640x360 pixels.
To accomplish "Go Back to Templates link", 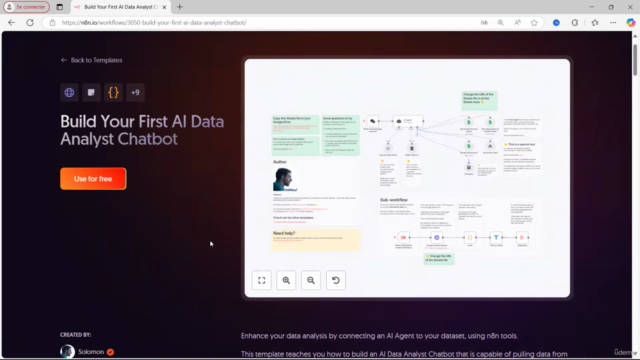I will tap(91, 60).
